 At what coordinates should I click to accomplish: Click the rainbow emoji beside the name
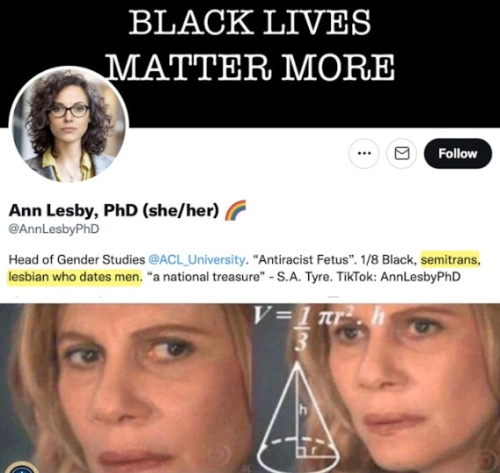coord(235,210)
